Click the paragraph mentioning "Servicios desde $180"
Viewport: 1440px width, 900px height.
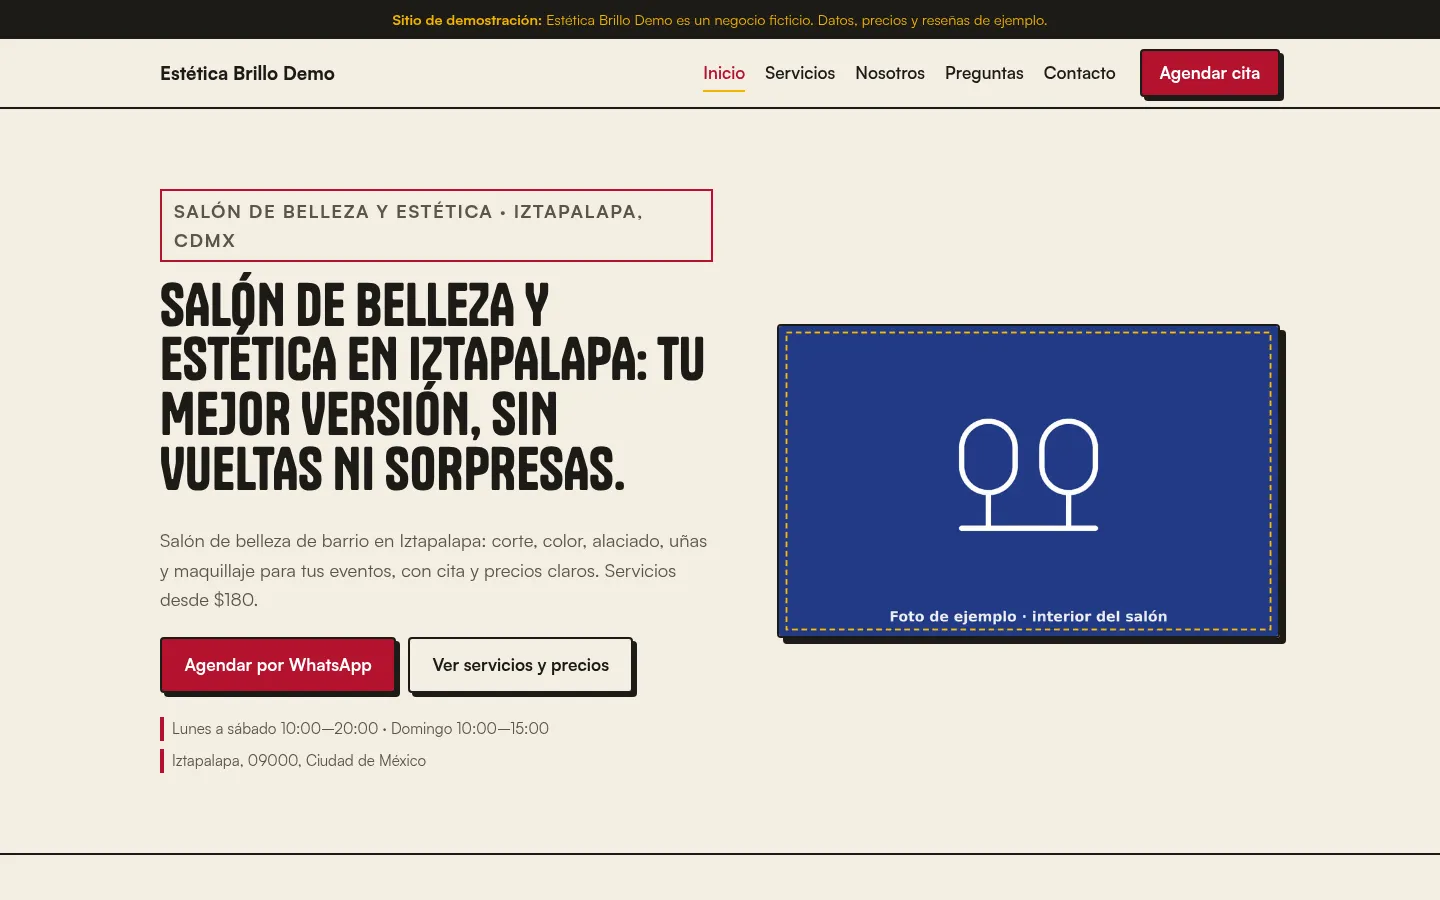[x=435, y=570]
